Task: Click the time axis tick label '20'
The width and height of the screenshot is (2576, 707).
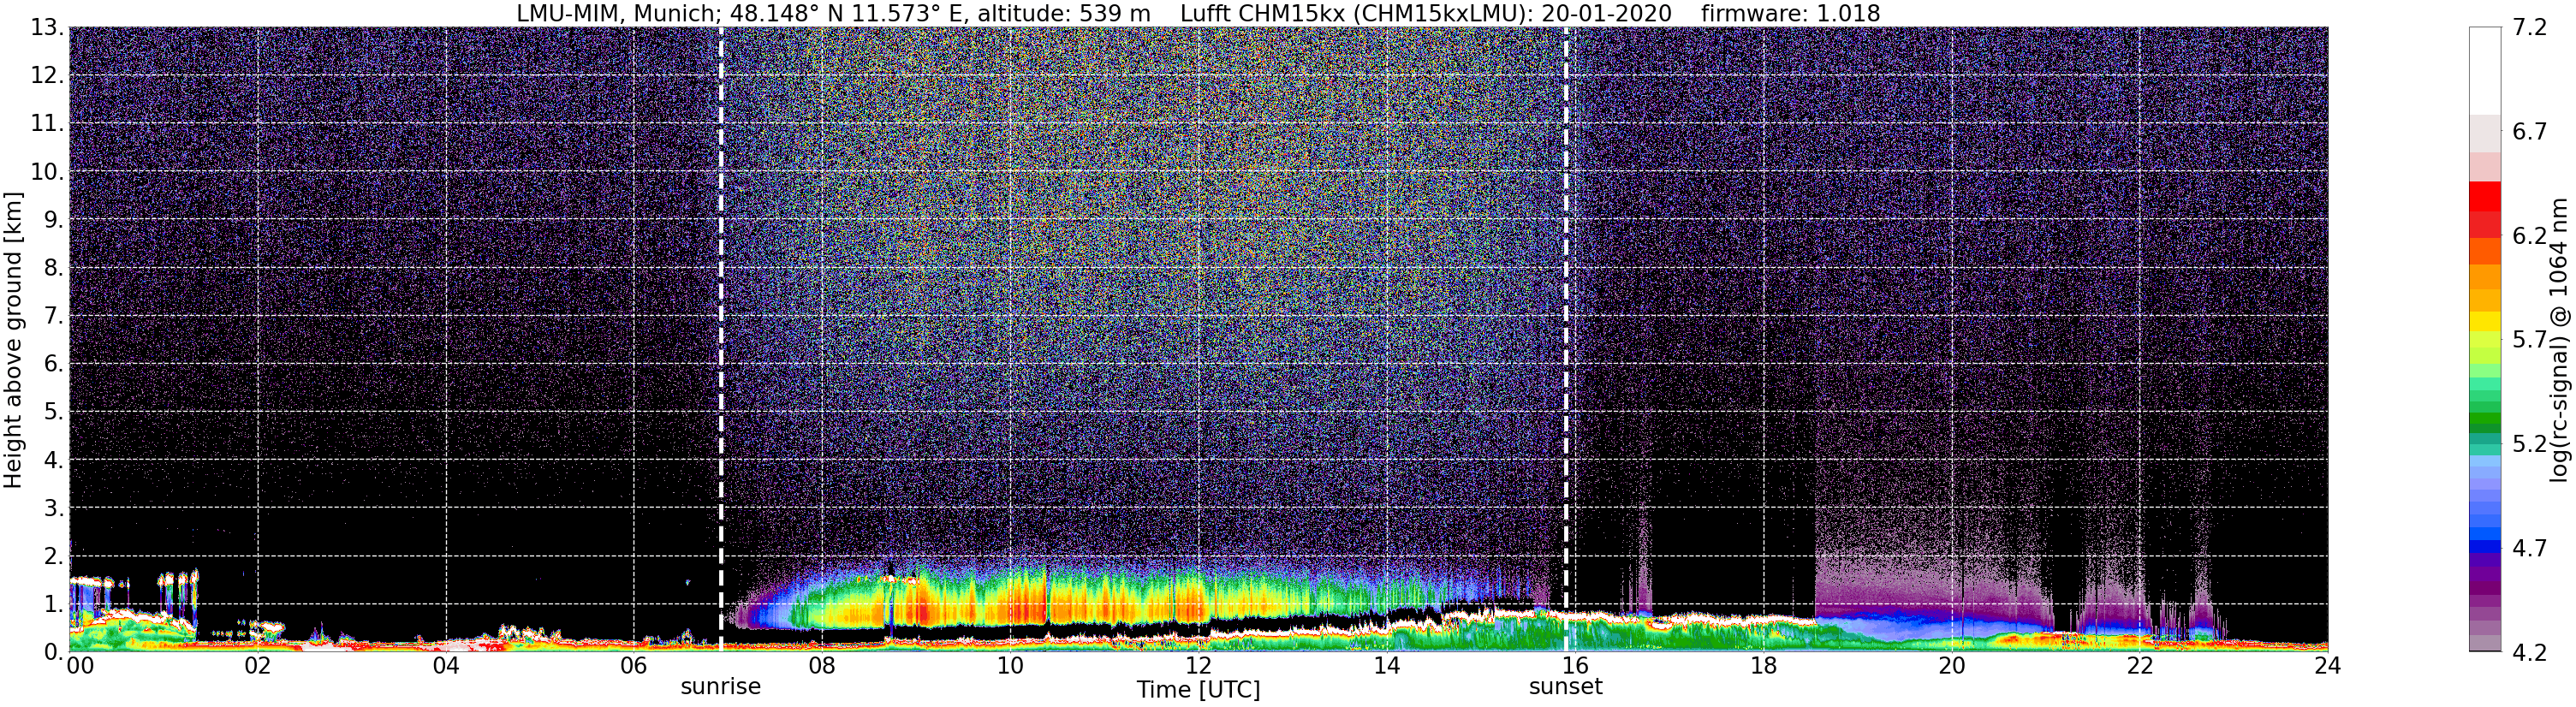Action: pos(1952,666)
